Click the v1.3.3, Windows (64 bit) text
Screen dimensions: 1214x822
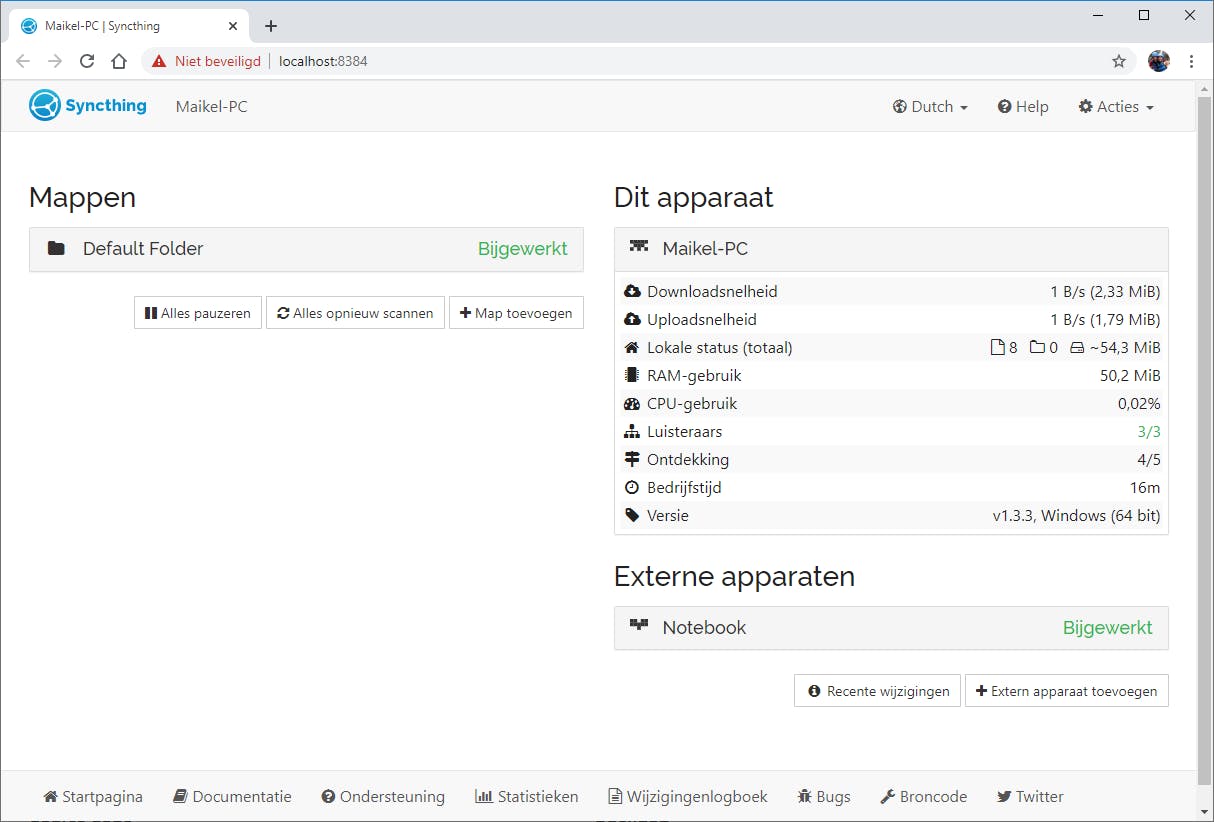[x=1076, y=516]
